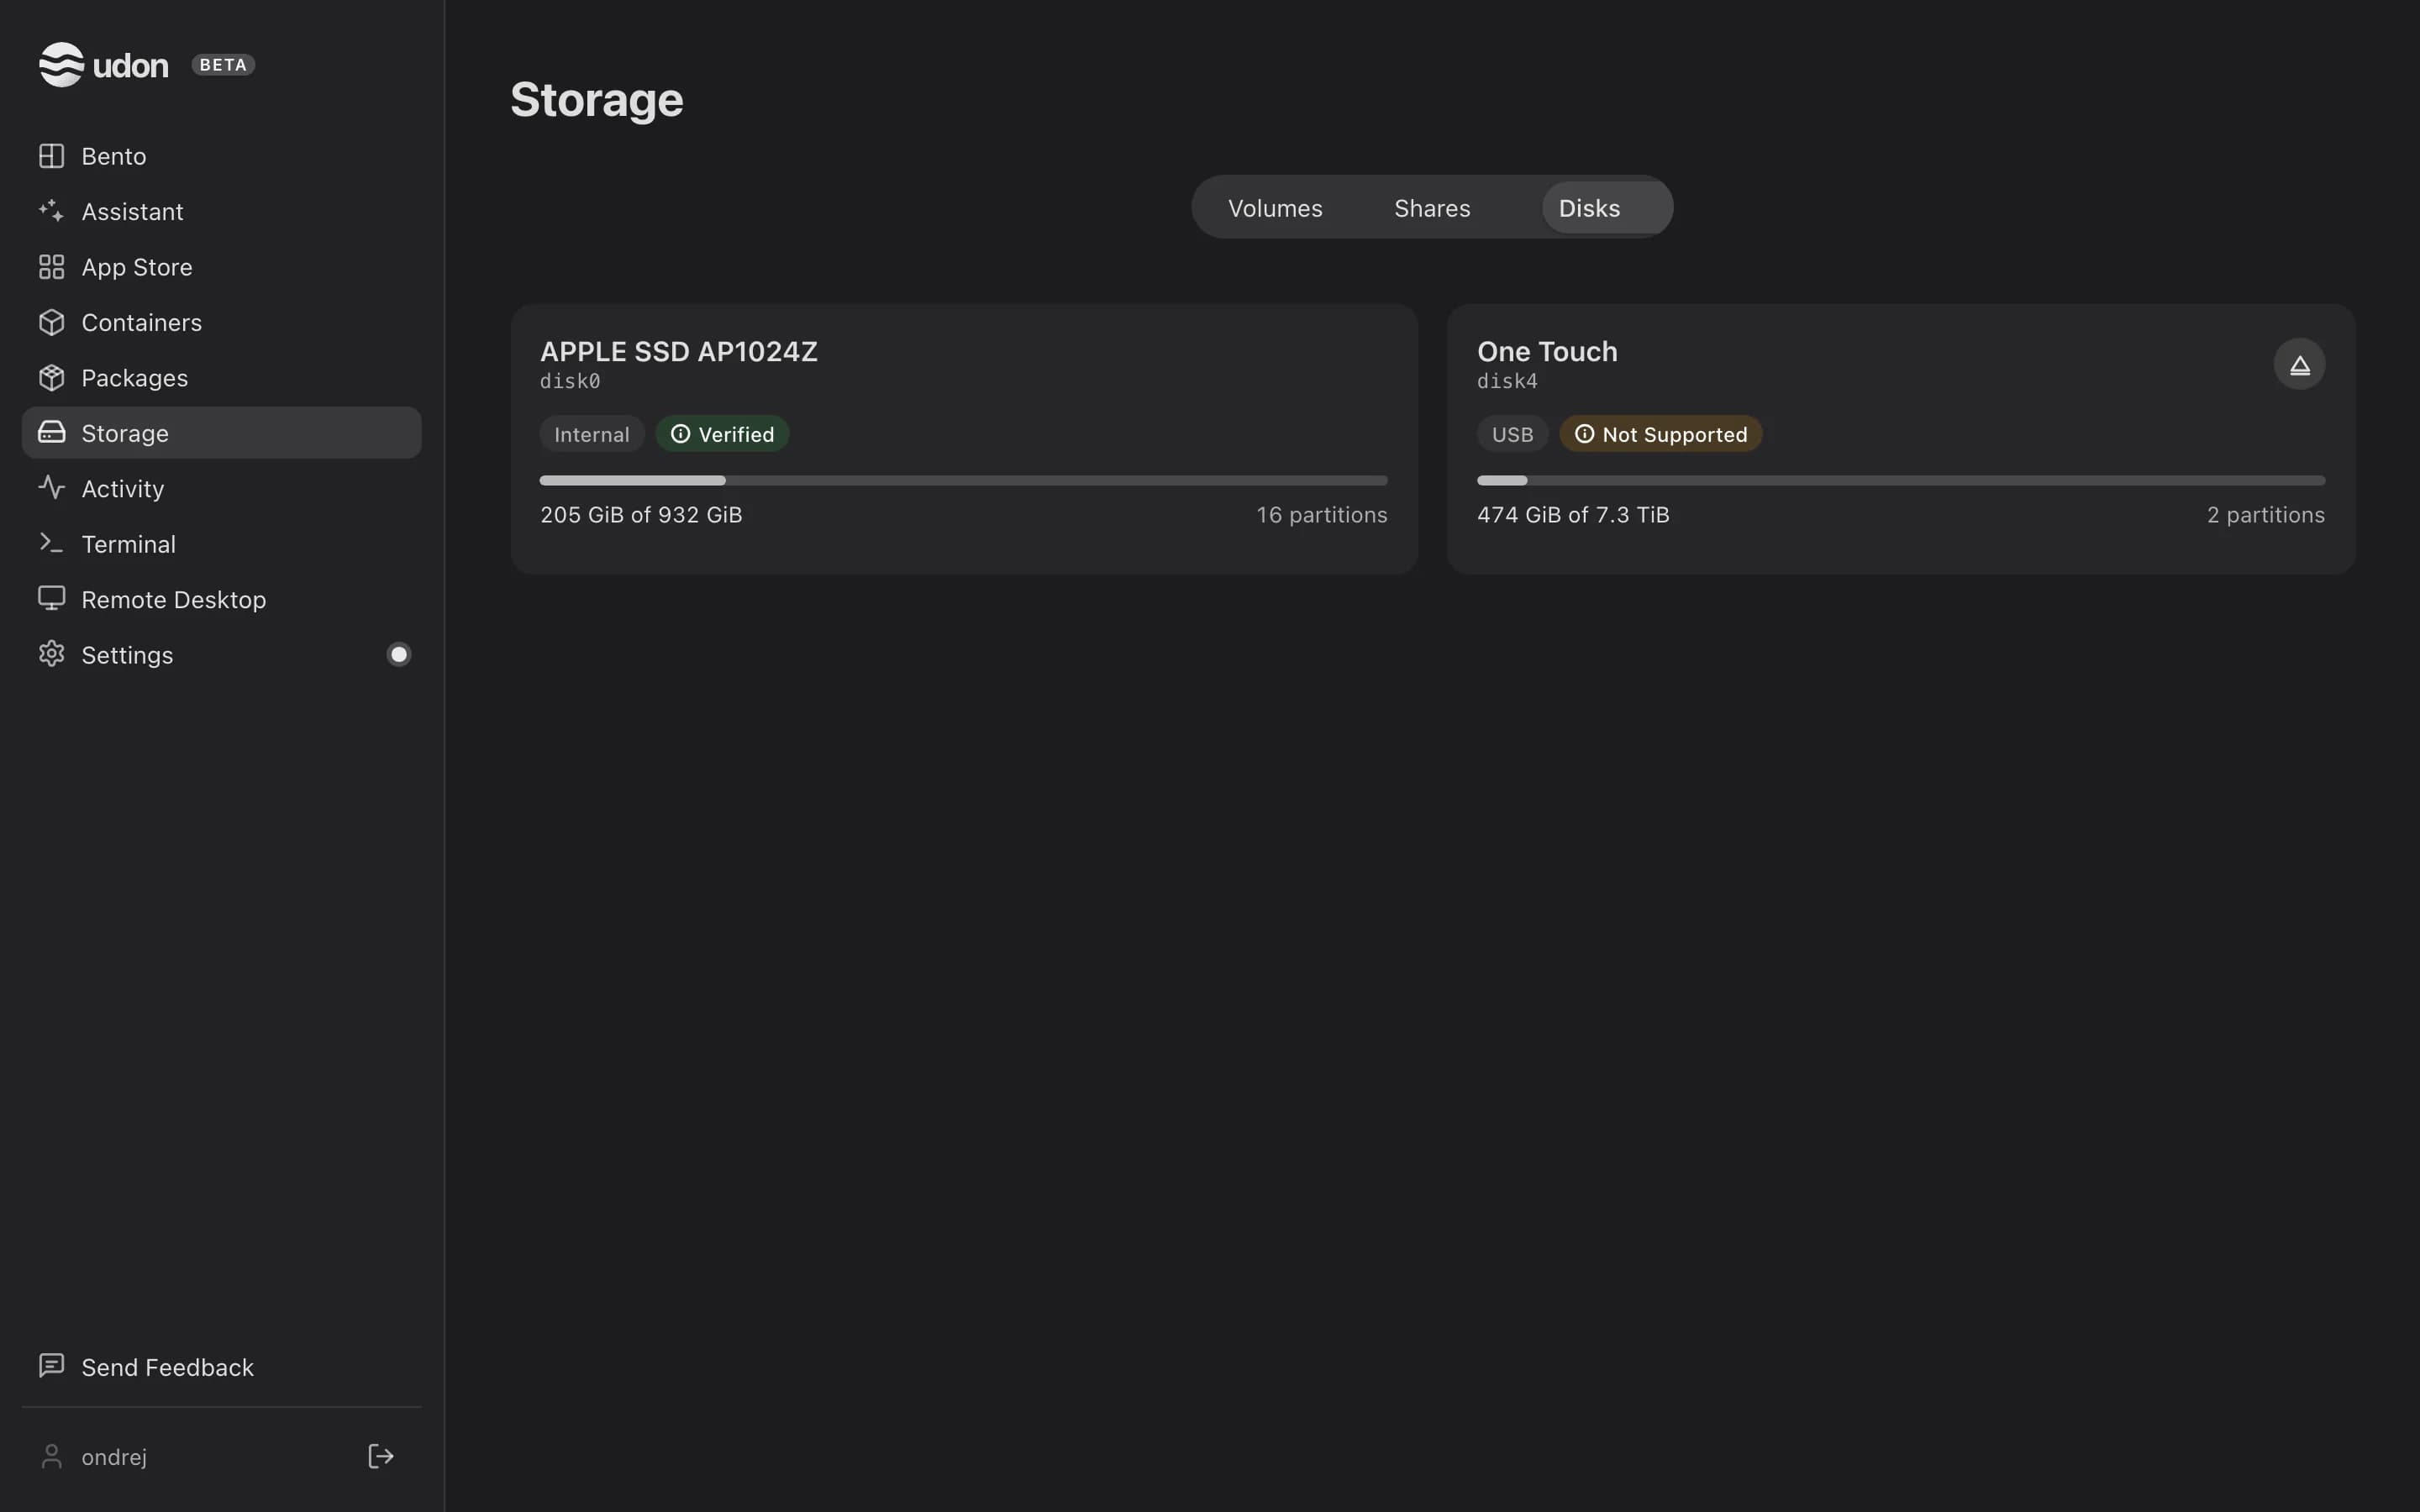Open the App Store grid icon
Viewport: 2420px width, 1512px height.
51,267
